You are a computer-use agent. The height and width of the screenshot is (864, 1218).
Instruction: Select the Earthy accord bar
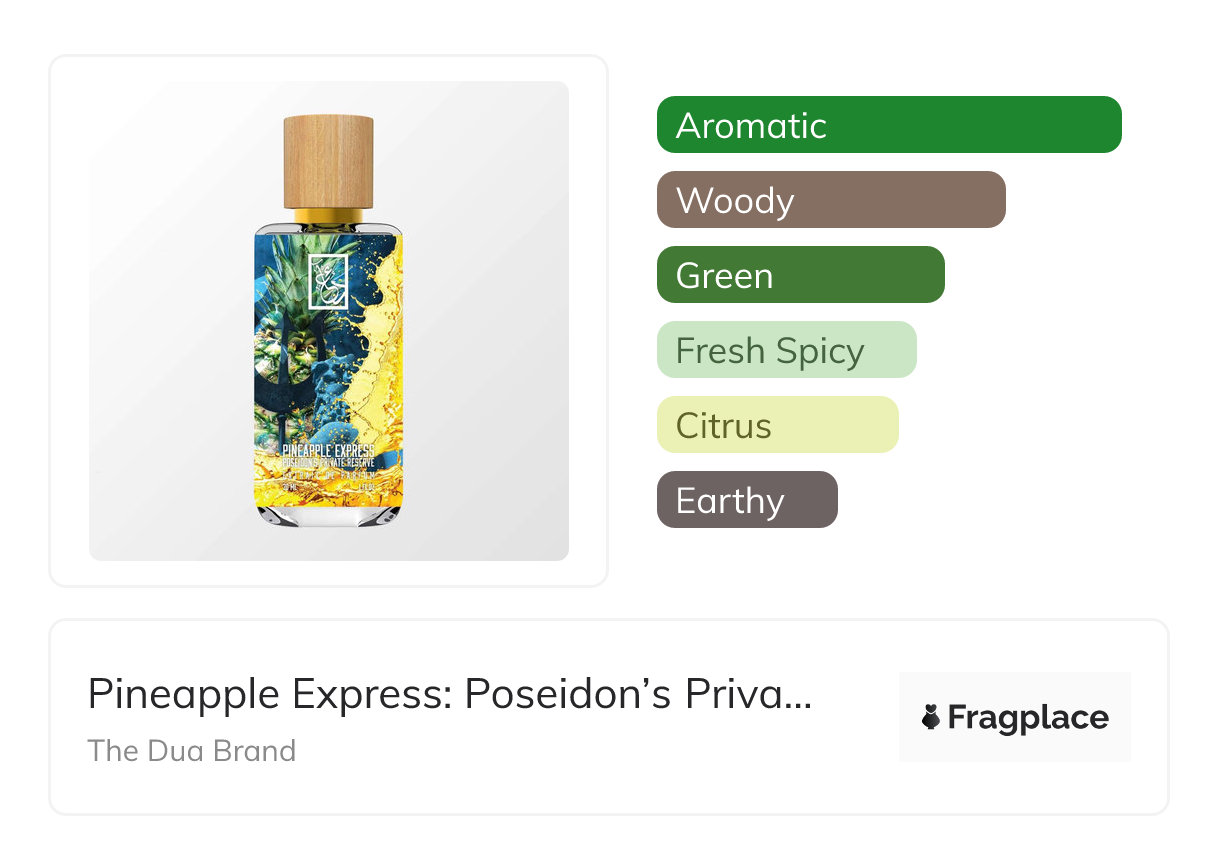746,500
